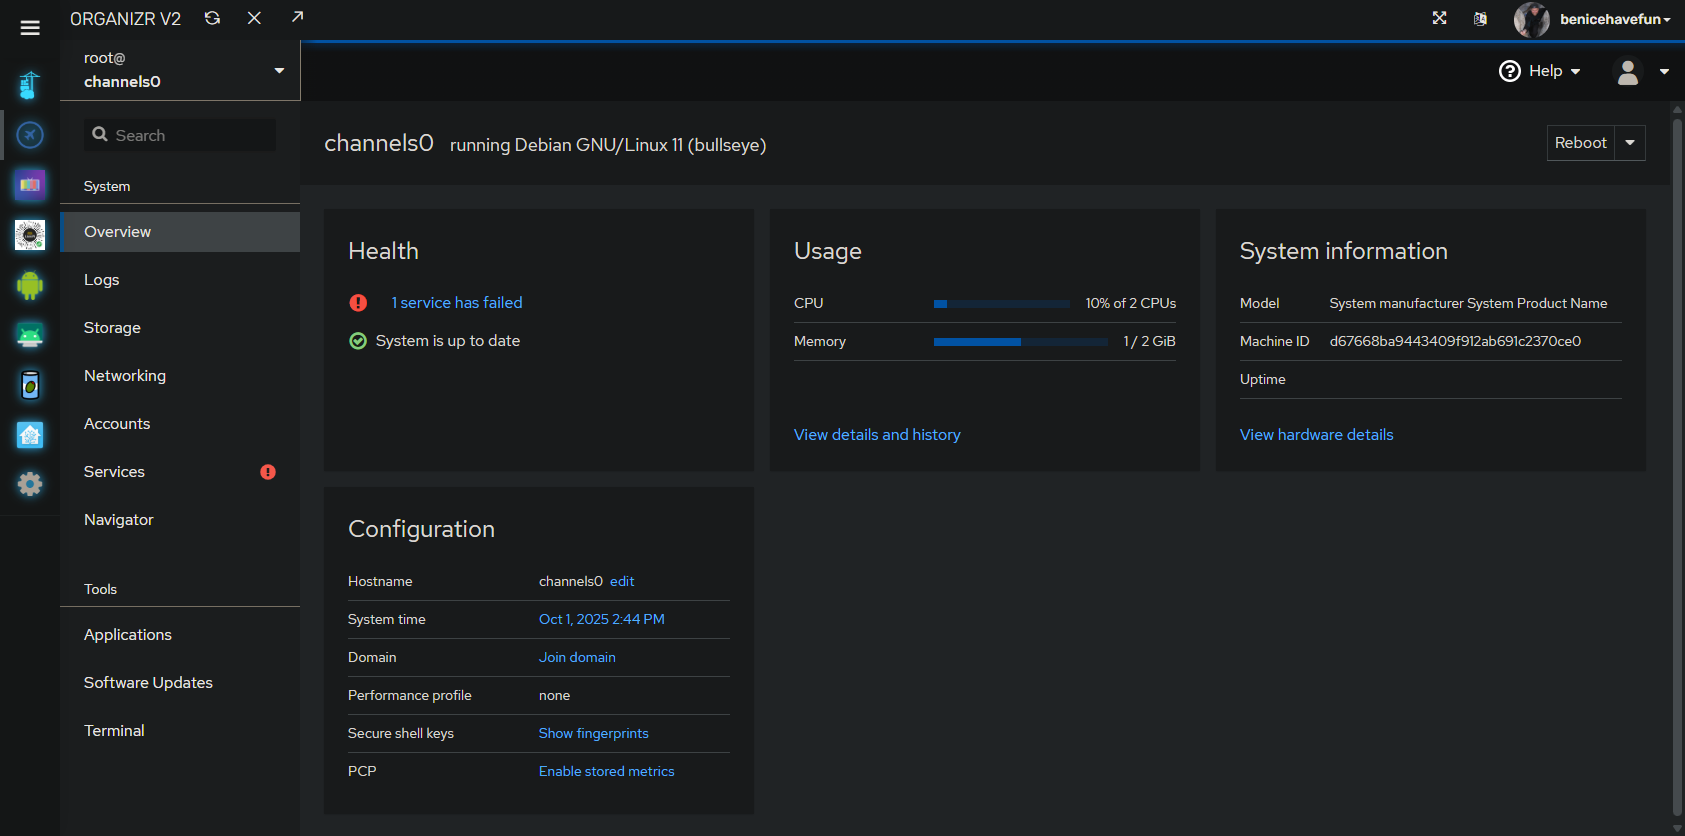Expand the root@channels0 host selector
This screenshot has height=836, width=1685.
(279, 70)
